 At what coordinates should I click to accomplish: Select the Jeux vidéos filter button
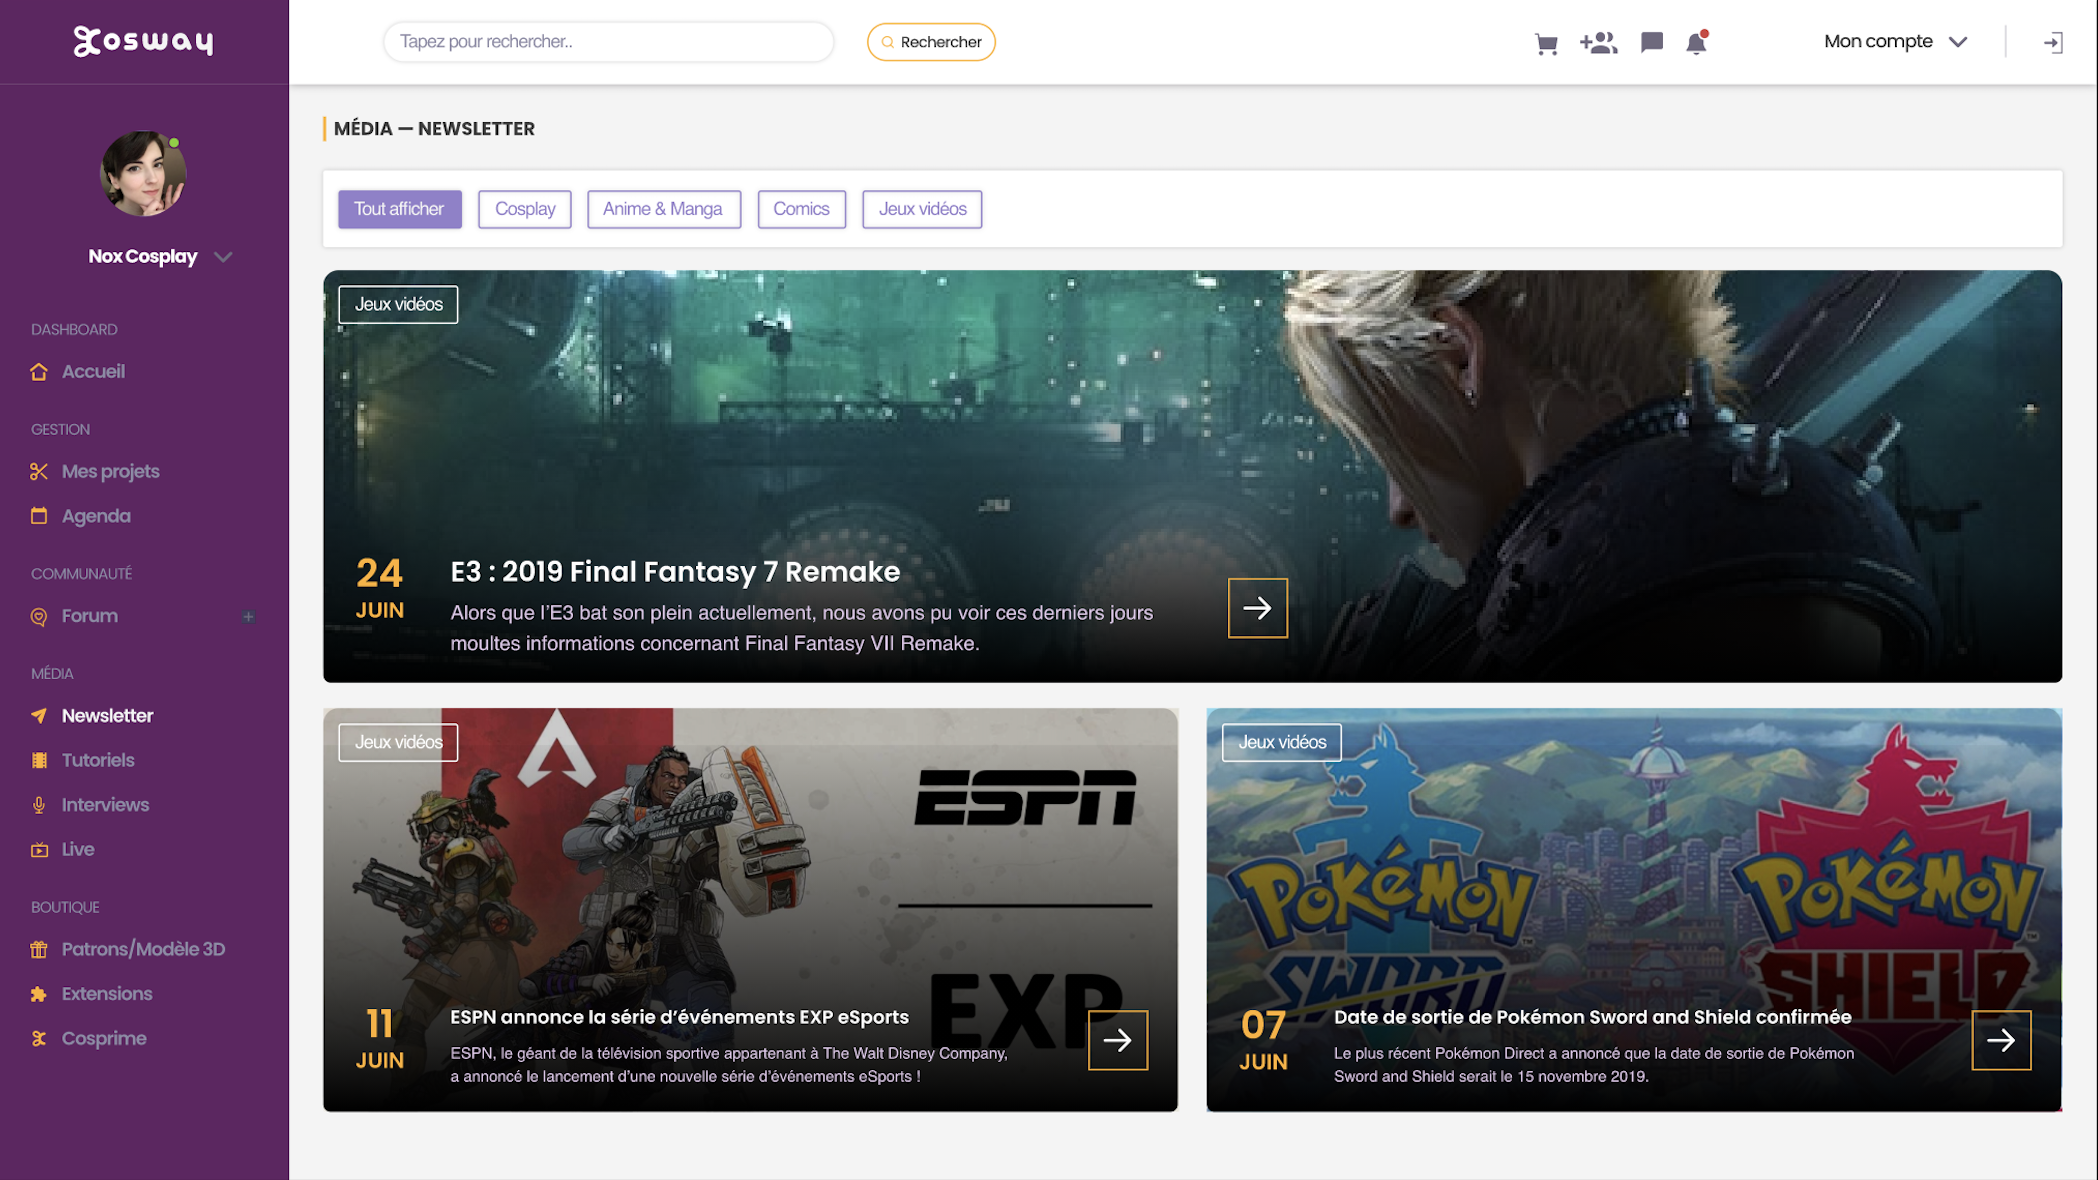click(x=921, y=209)
